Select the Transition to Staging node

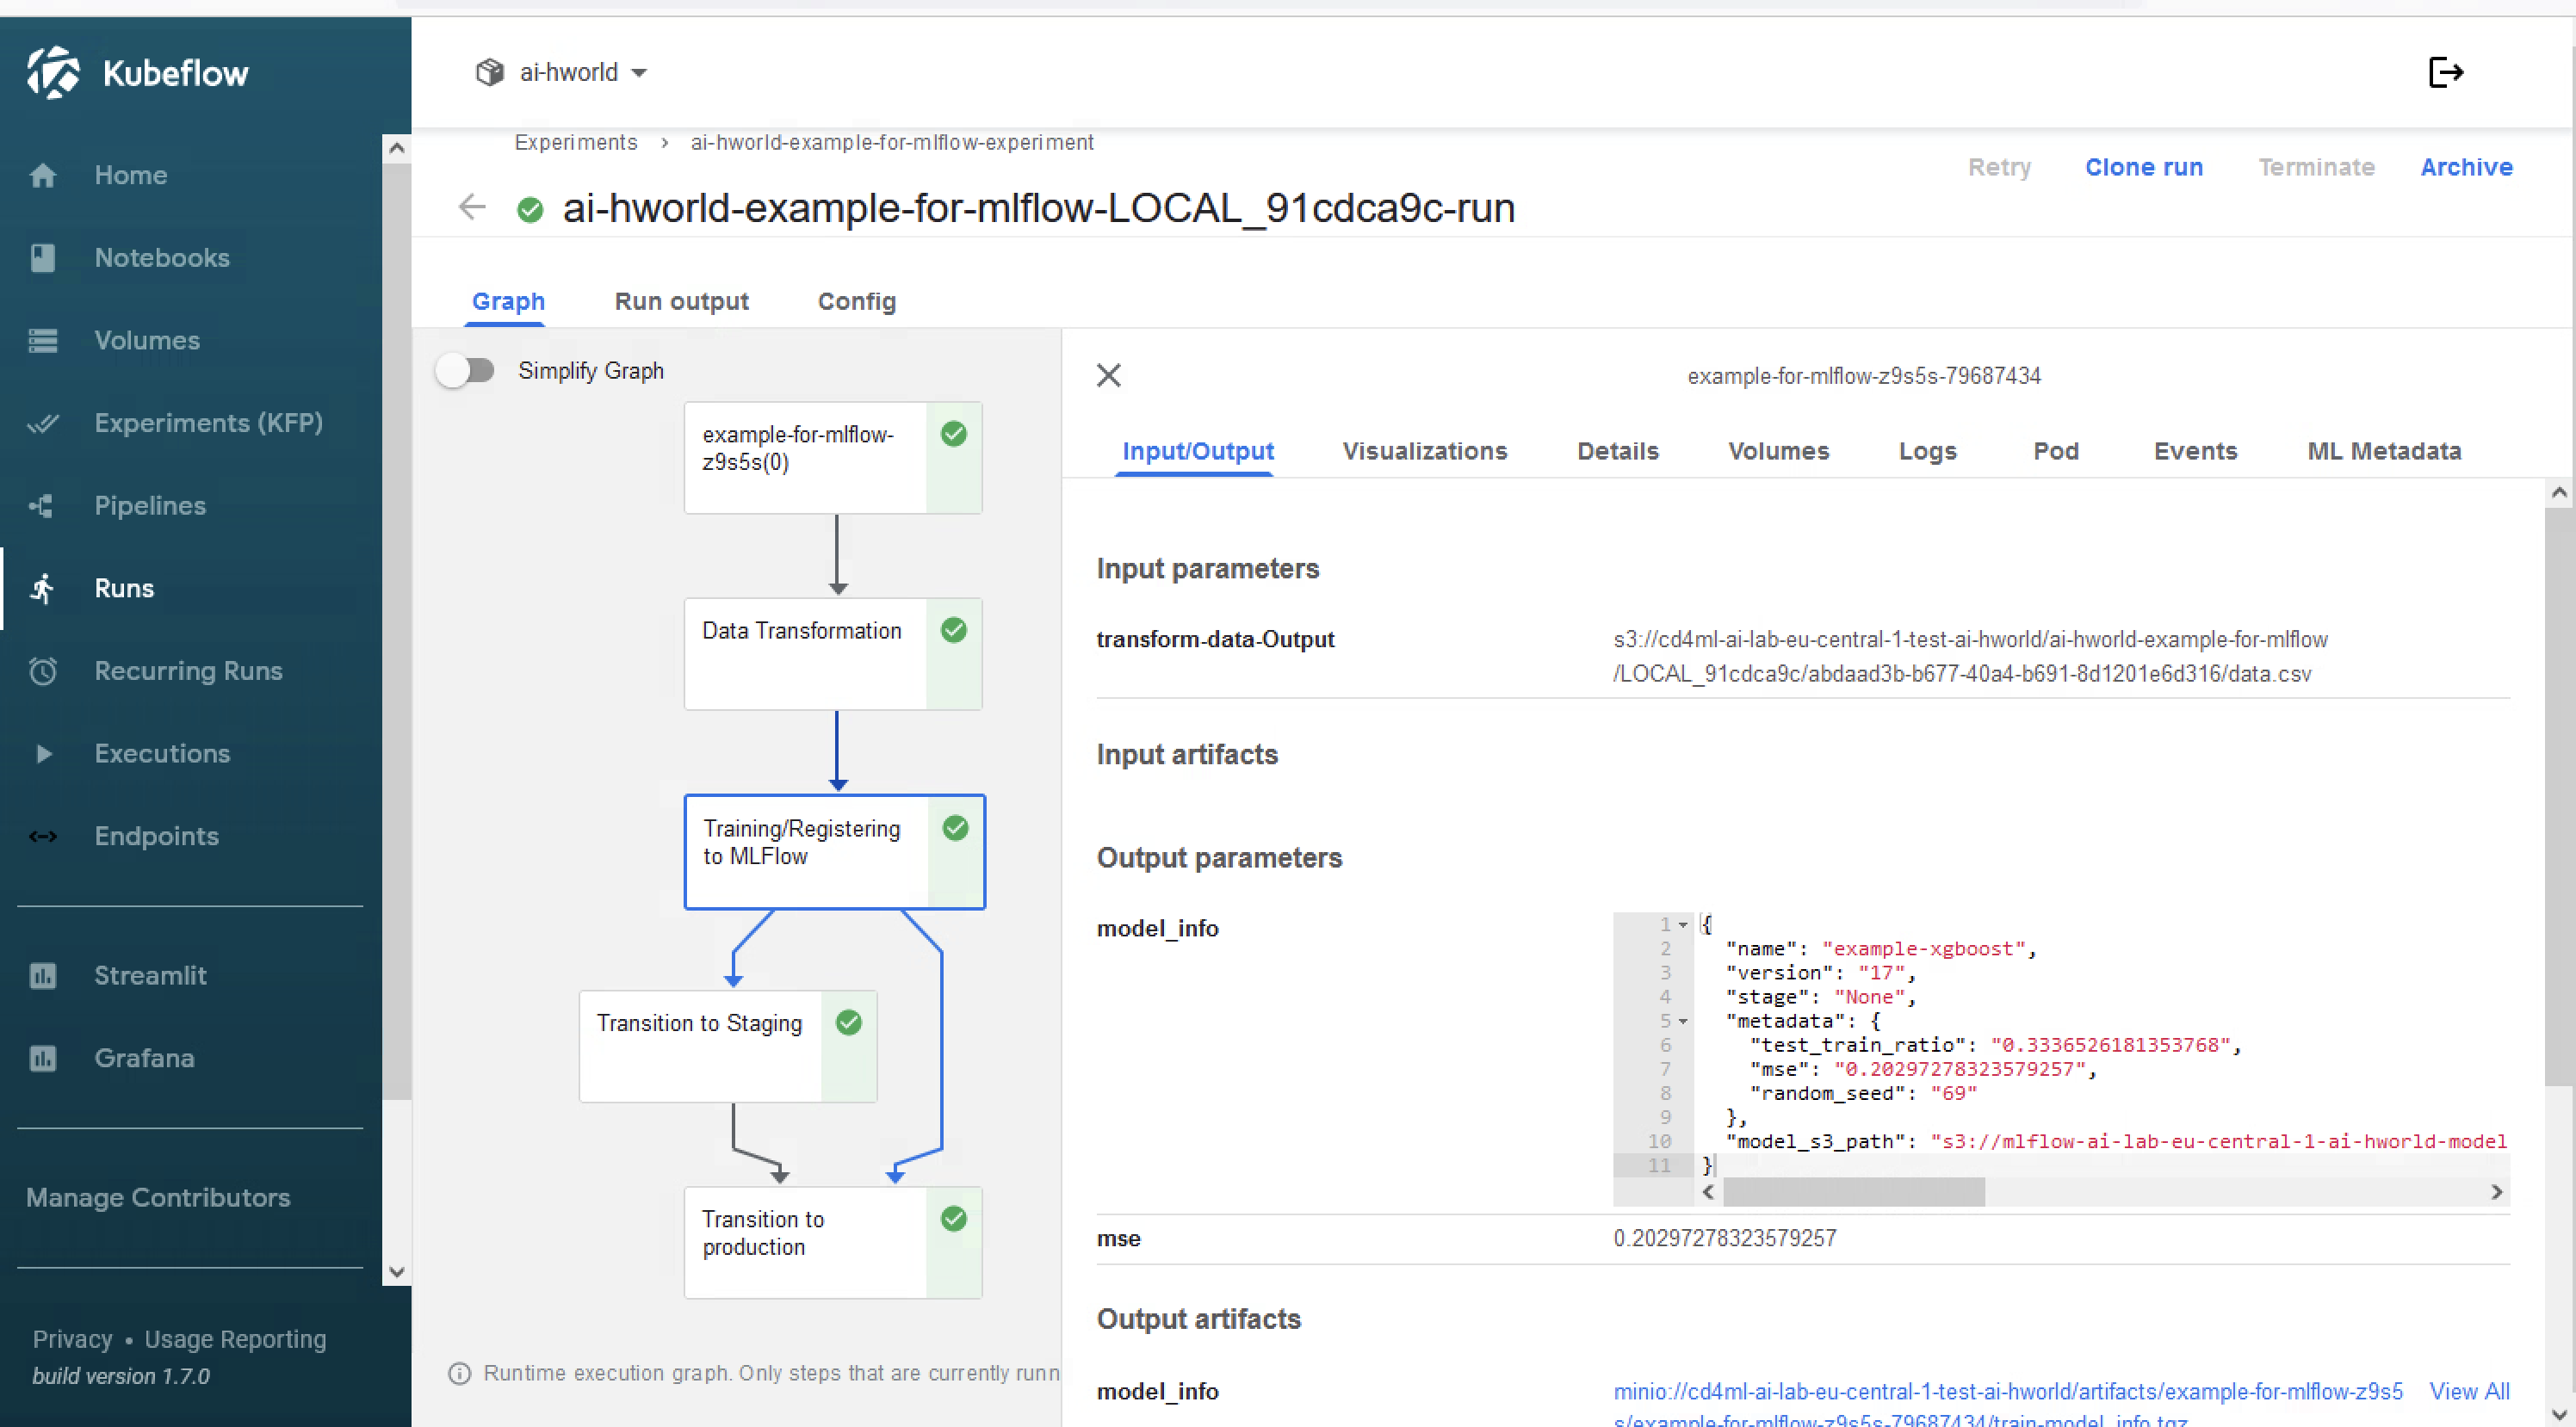(x=727, y=1046)
